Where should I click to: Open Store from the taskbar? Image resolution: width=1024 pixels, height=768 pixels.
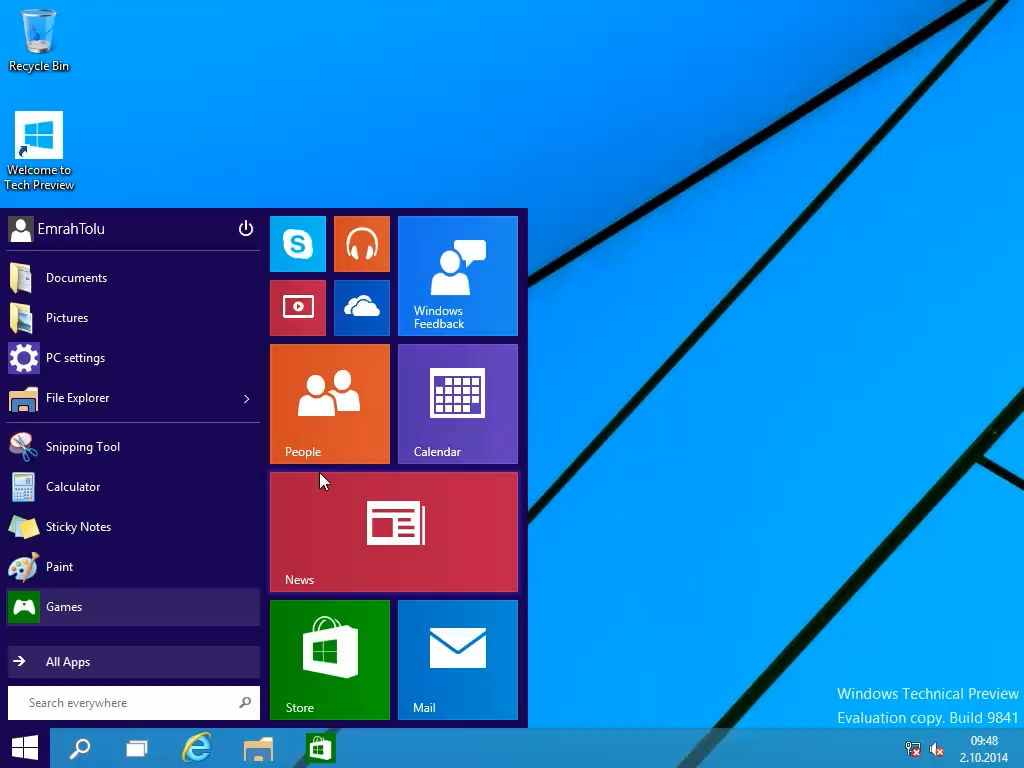pos(319,748)
